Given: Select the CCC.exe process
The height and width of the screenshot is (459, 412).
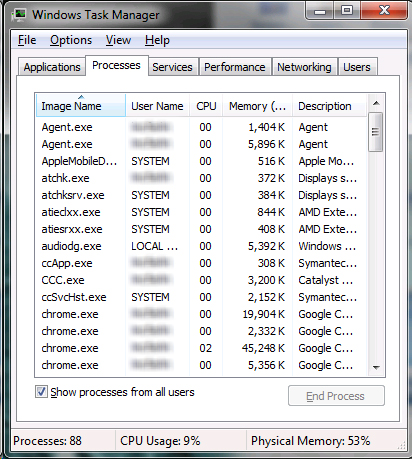Looking at the screenshot, I should coord(201,280).
